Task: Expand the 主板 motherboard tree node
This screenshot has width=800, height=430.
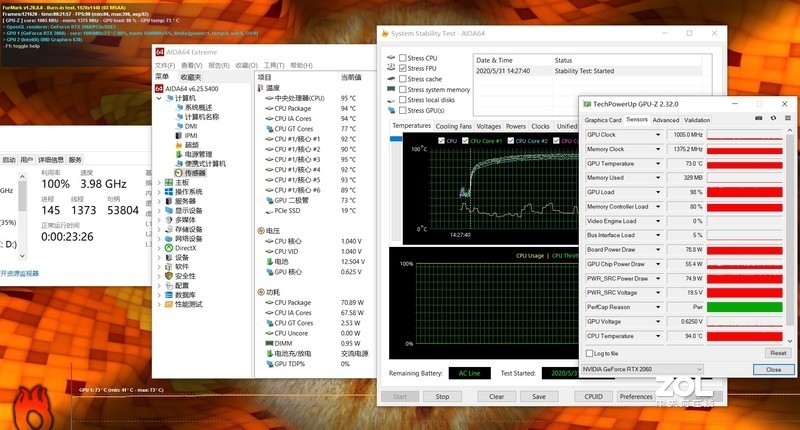Action: pyautogui.click(x=160, y=182)
